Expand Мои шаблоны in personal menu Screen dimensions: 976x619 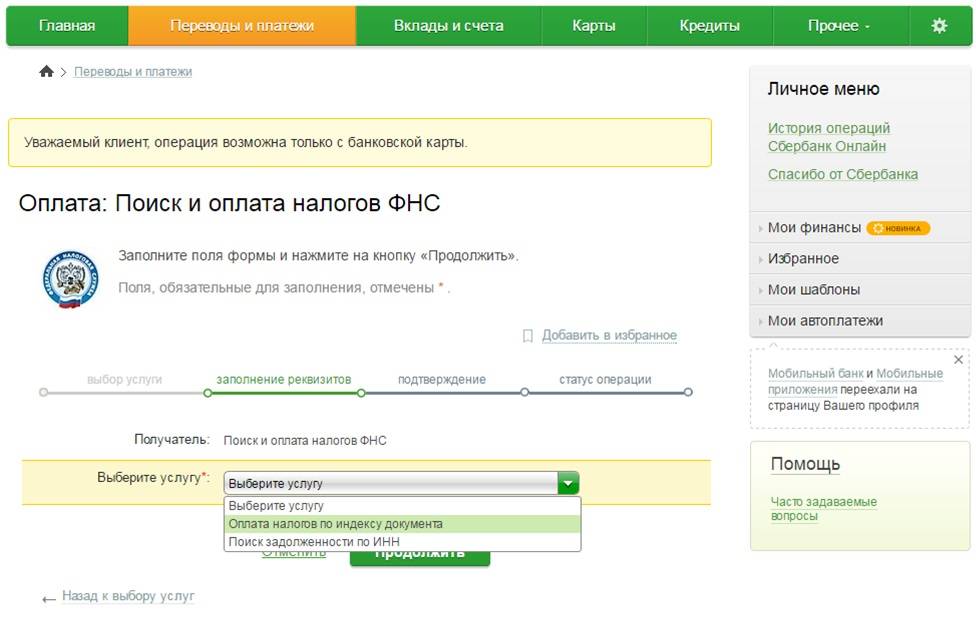[x=813, y=290]
